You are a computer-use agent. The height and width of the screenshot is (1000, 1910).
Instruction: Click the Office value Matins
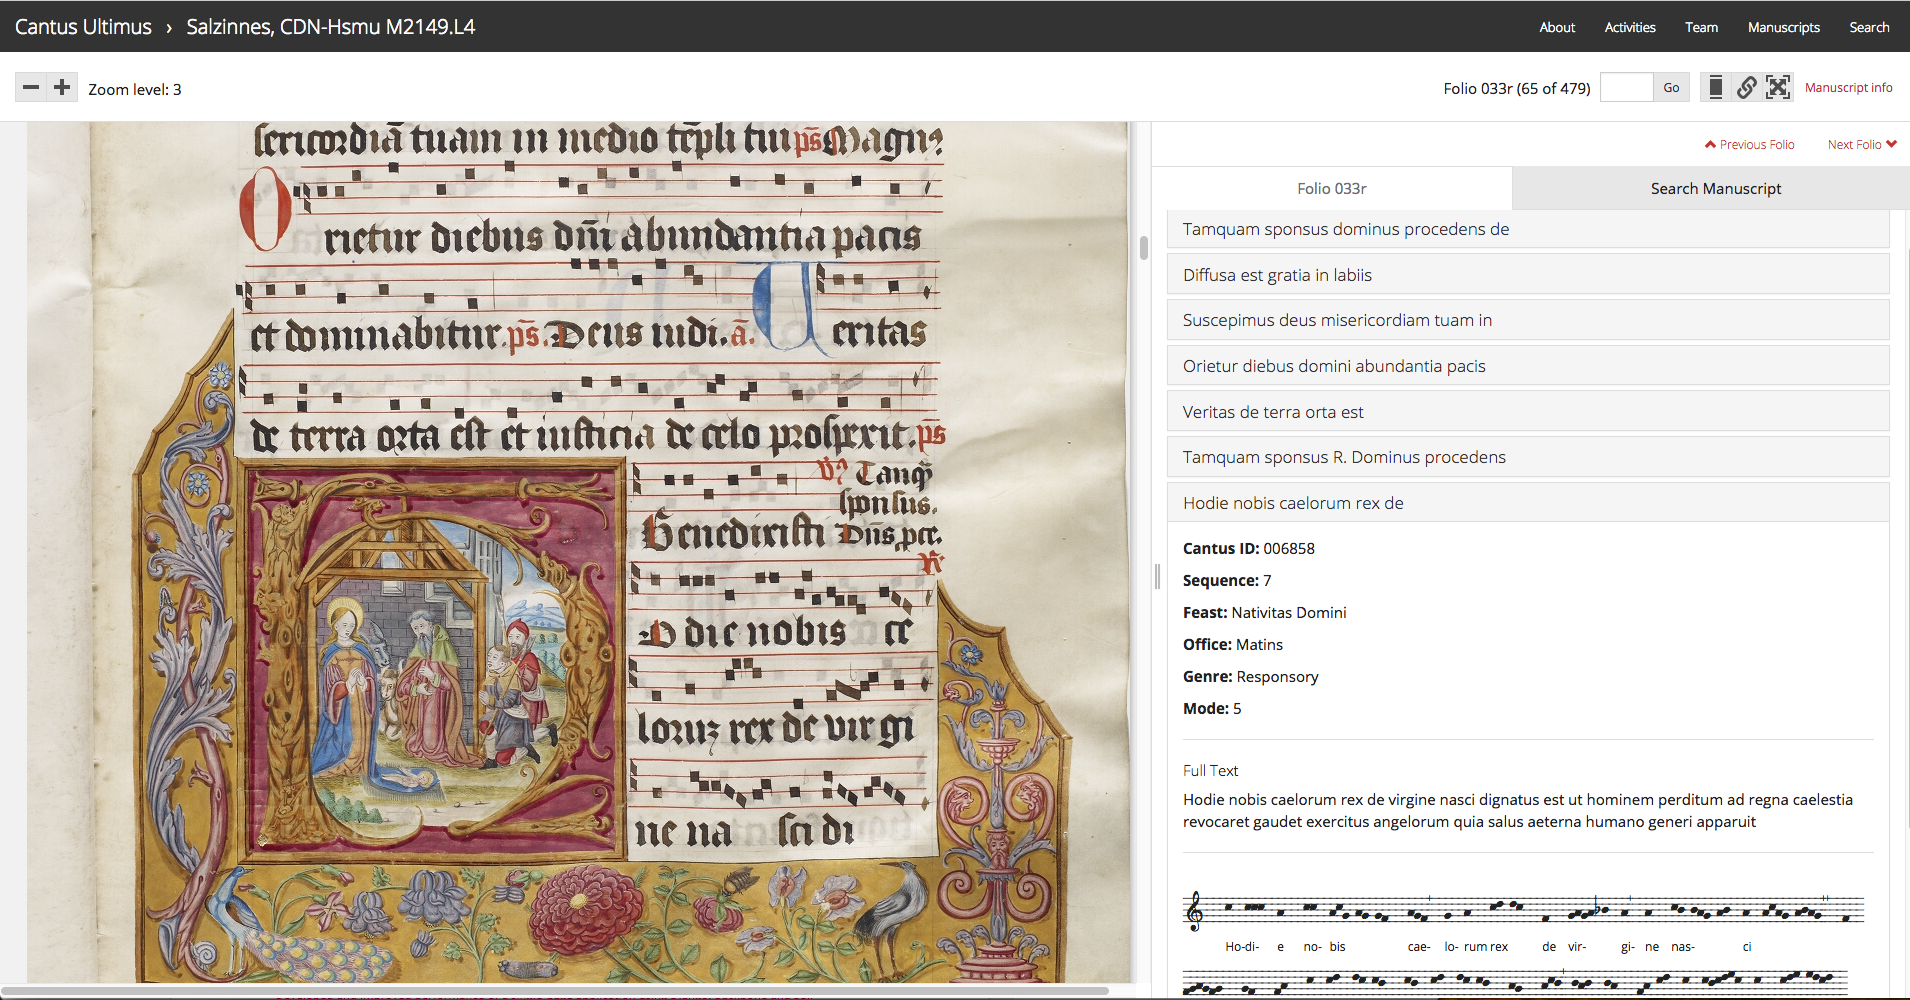[x=1259, y=644]
